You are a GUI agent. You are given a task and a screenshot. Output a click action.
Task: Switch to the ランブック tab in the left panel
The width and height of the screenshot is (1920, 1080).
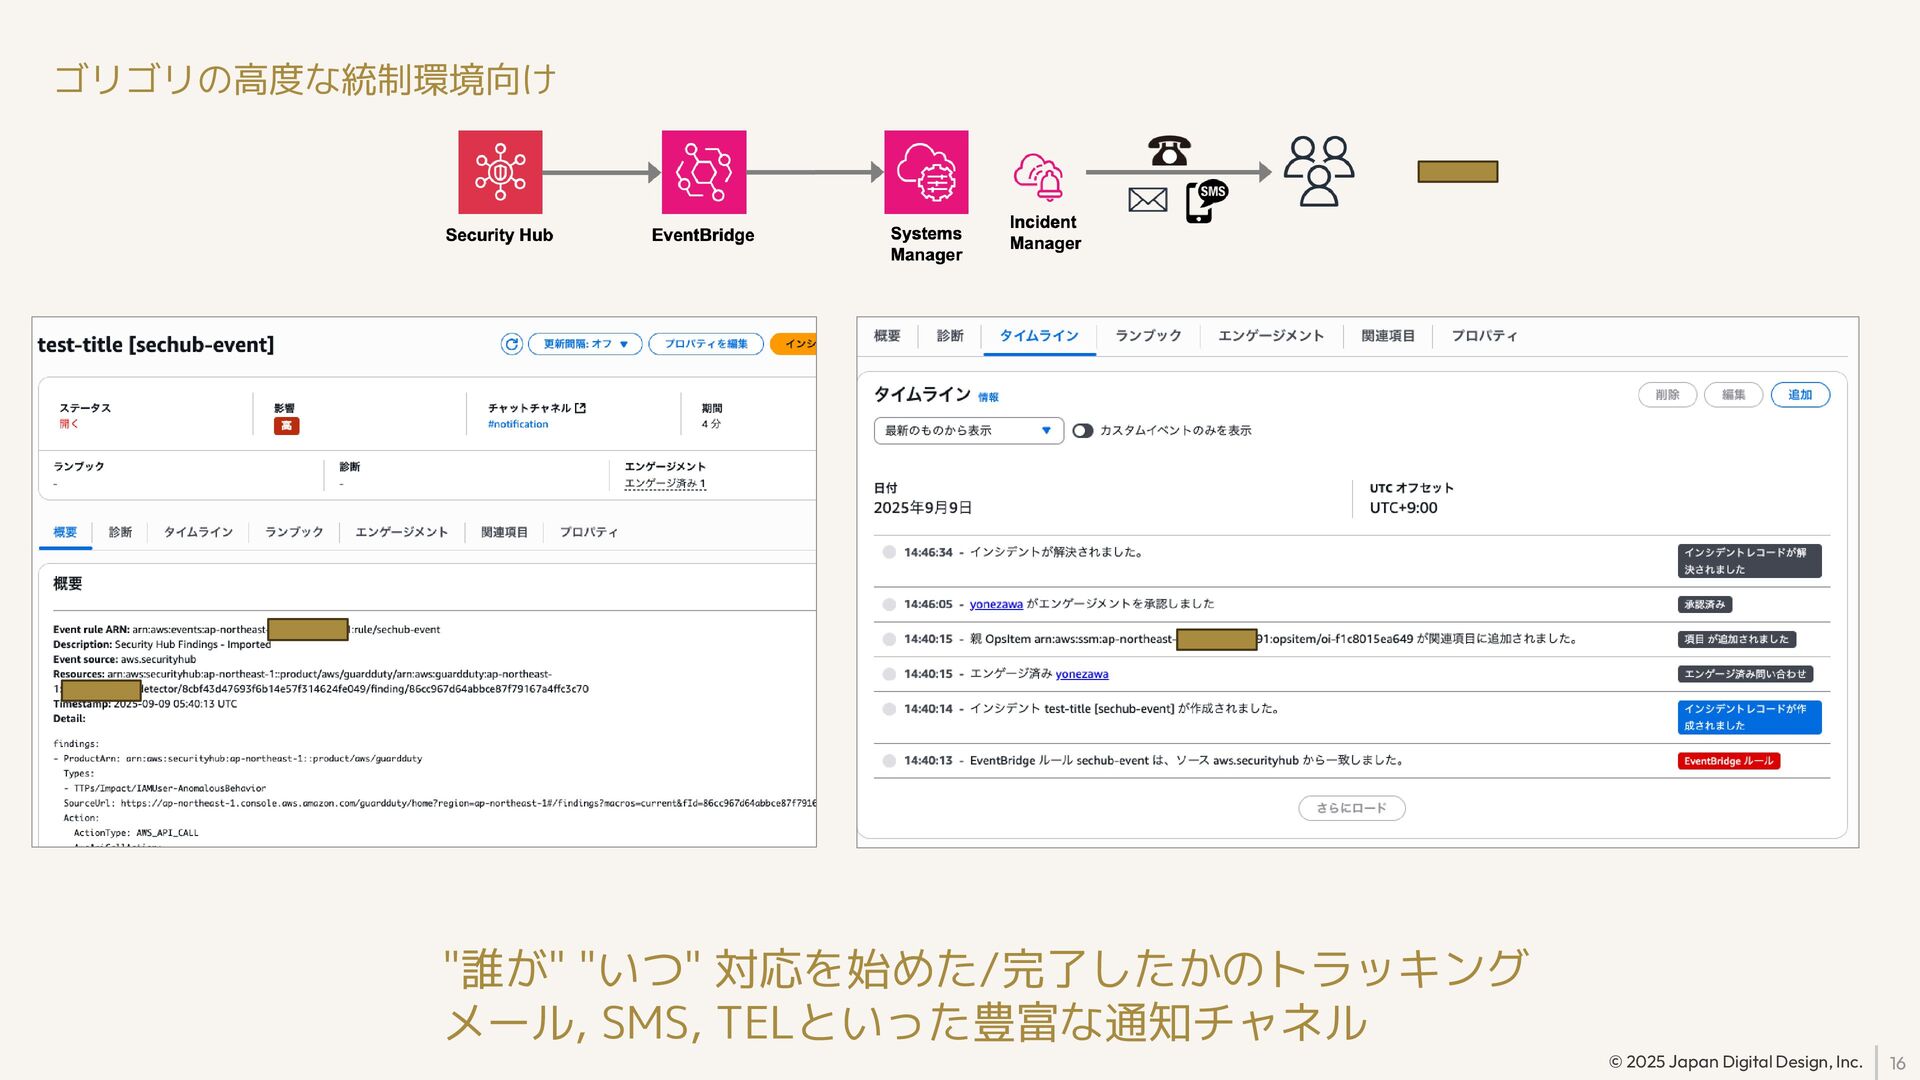coord(294,532)
